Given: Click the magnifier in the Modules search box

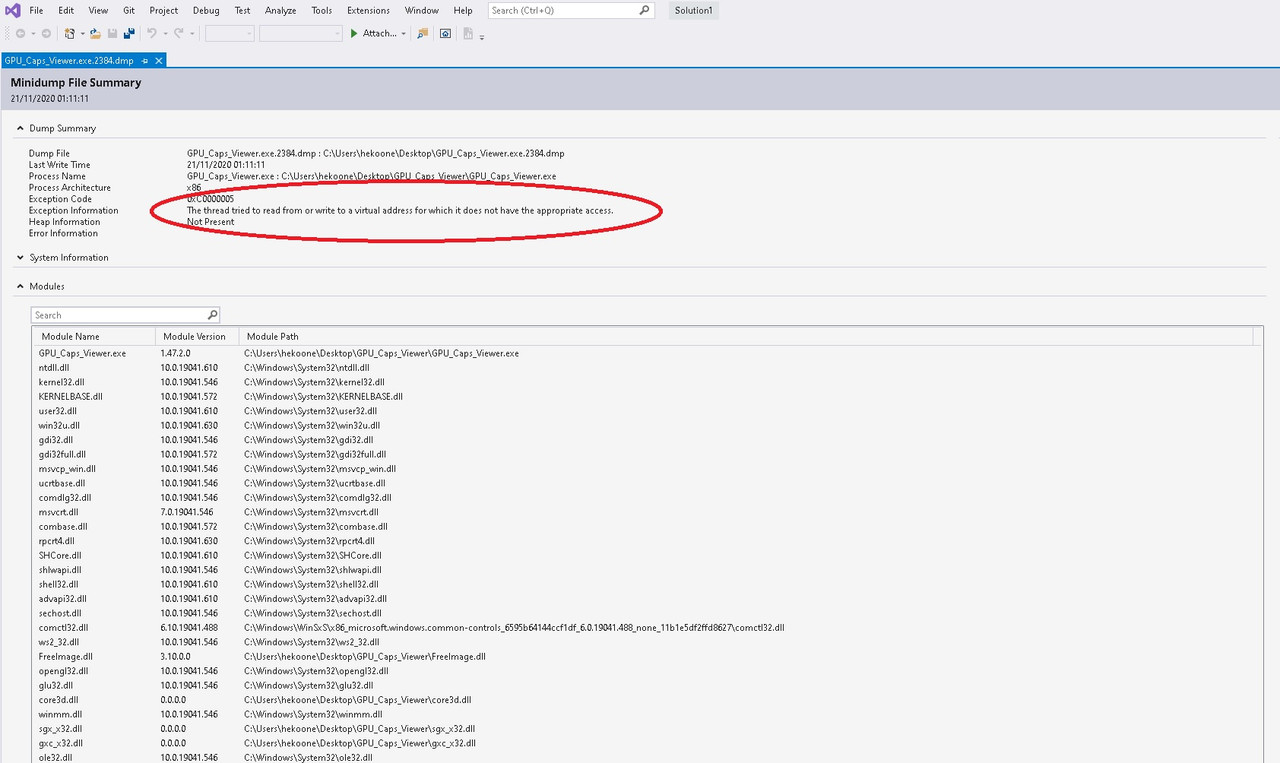Looking at the screenshot, I should click(x=211, y=315).
